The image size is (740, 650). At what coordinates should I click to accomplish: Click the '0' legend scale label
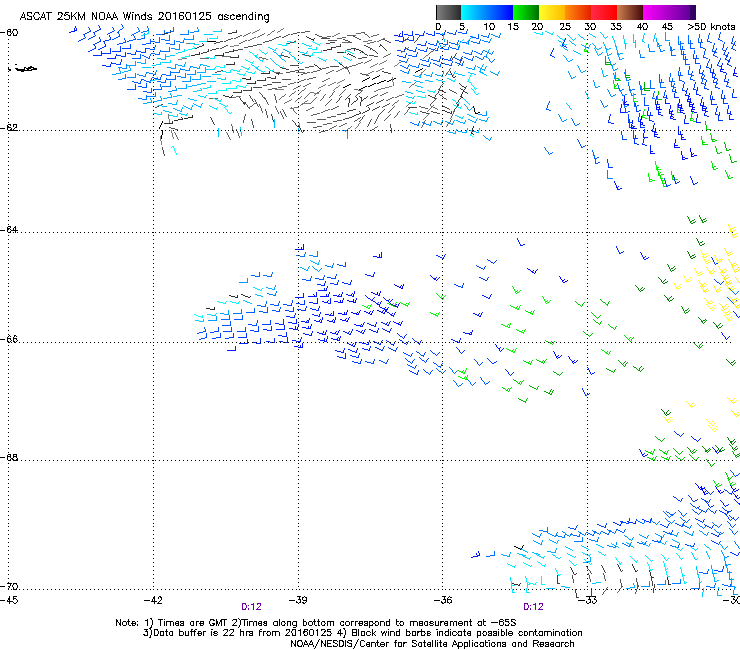pyautogui.click(x=438, y=26)
